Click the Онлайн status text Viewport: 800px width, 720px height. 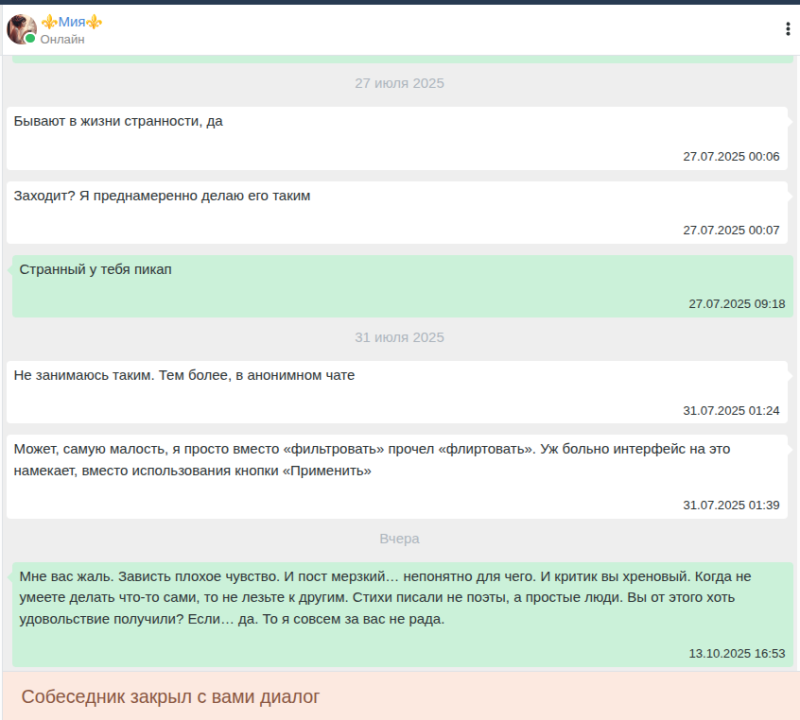(x=62, y=39)
